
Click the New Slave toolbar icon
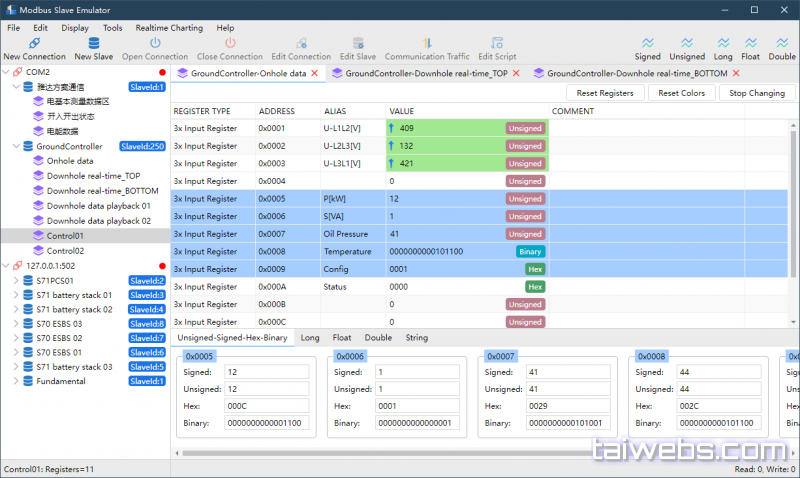pyautogui.click(x=94, y=44)
